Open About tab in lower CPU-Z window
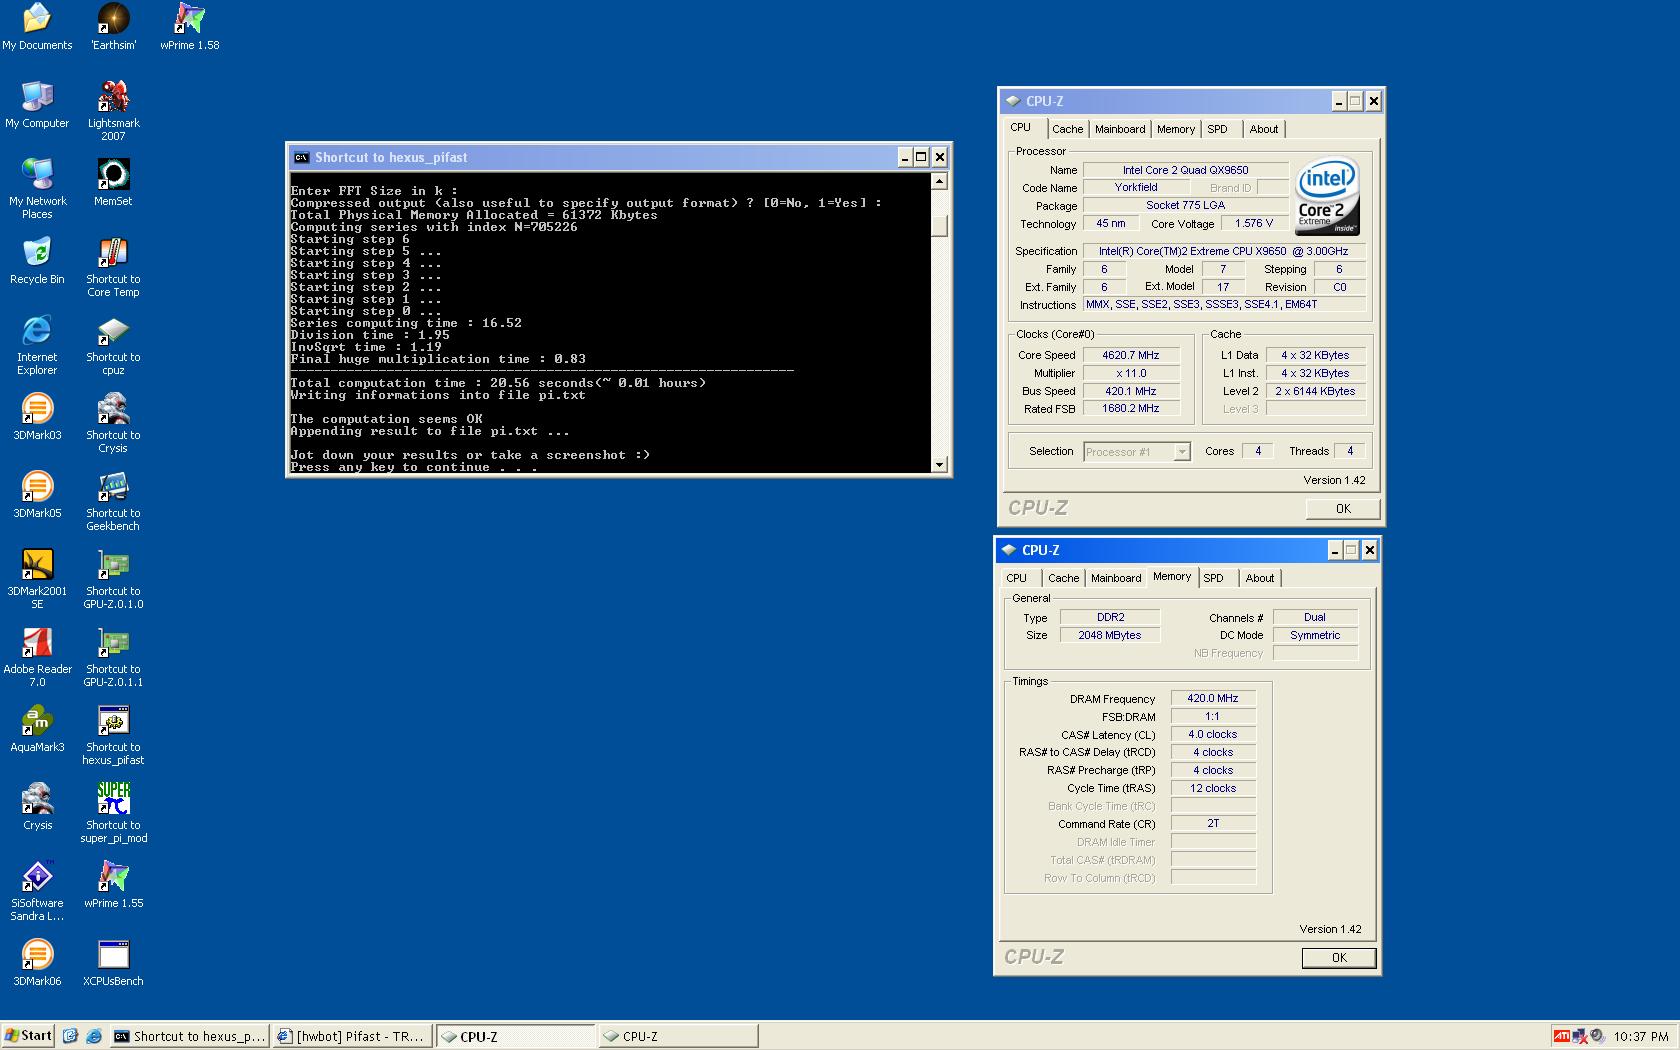The height and width of the screenshot is (1050, 1680). tap(1260, 578)
